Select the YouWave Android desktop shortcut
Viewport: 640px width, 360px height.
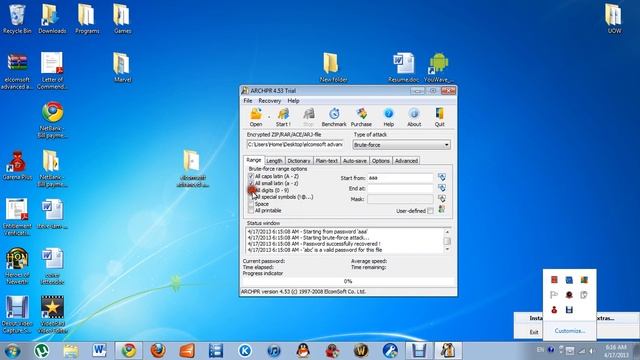point(438,67)
